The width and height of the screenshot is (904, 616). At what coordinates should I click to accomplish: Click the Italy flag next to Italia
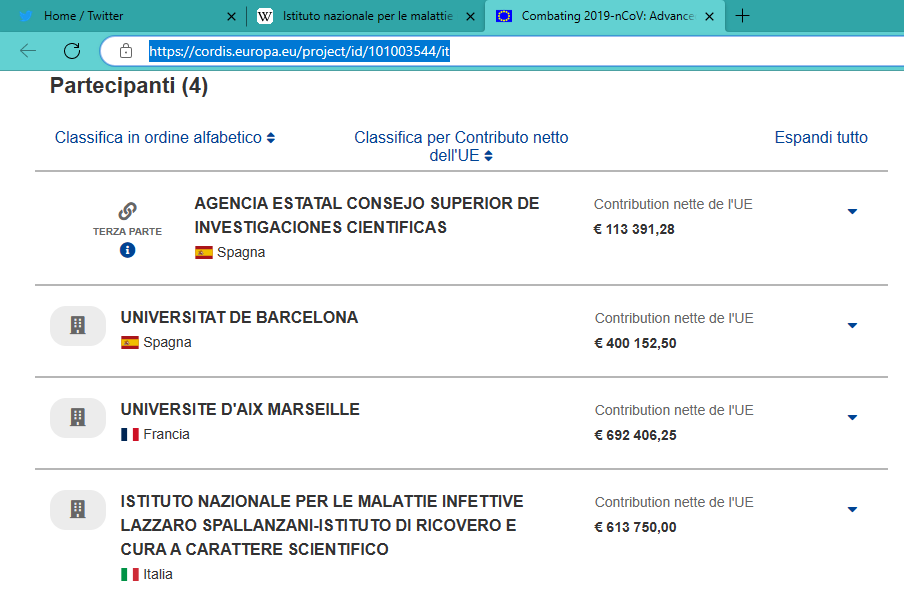click(130, 574)
